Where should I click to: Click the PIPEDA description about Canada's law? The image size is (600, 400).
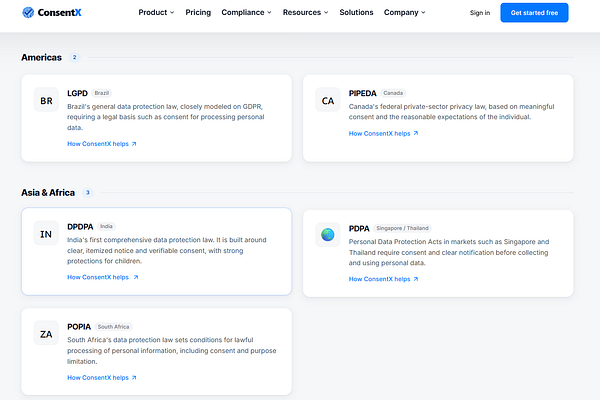[x=452, y=111]
